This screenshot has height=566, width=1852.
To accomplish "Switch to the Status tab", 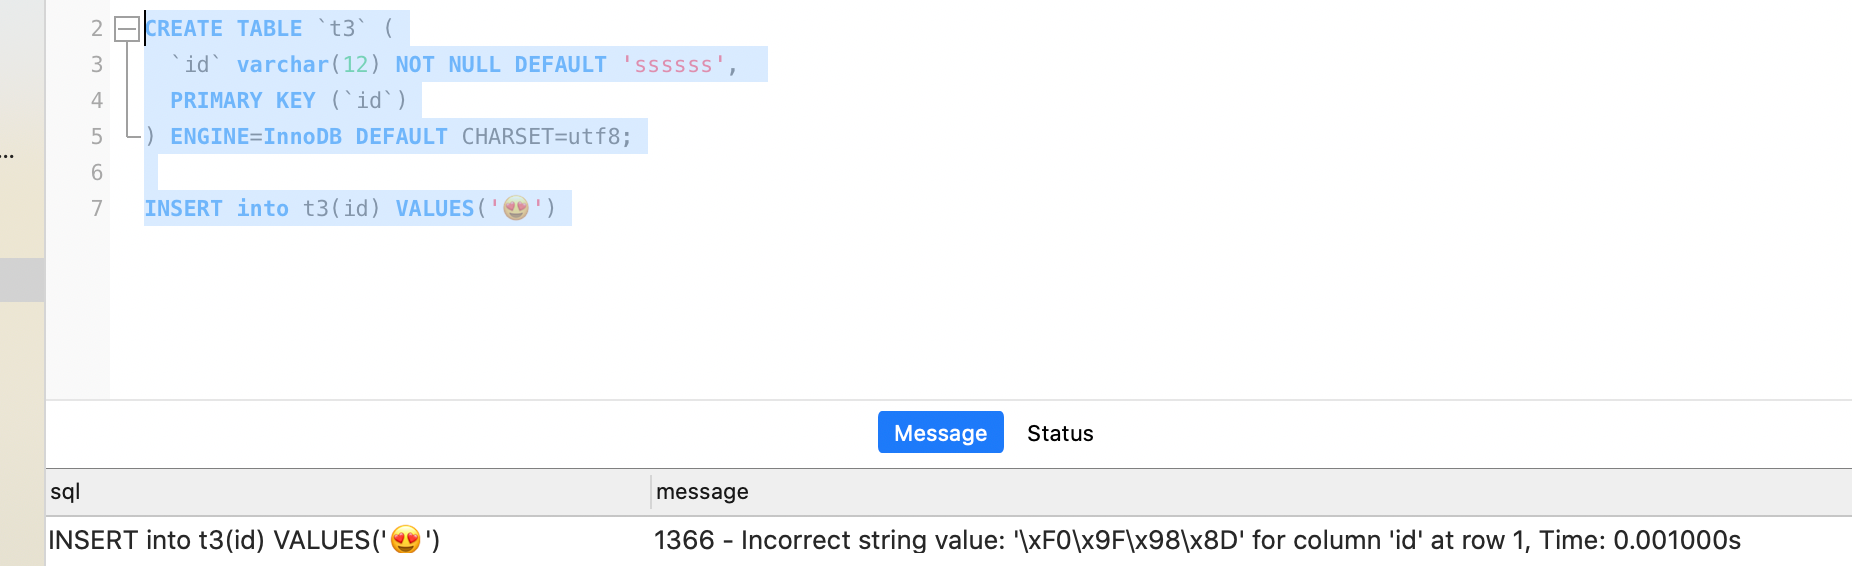I will pyautogui.click(x=1060, y=433).
